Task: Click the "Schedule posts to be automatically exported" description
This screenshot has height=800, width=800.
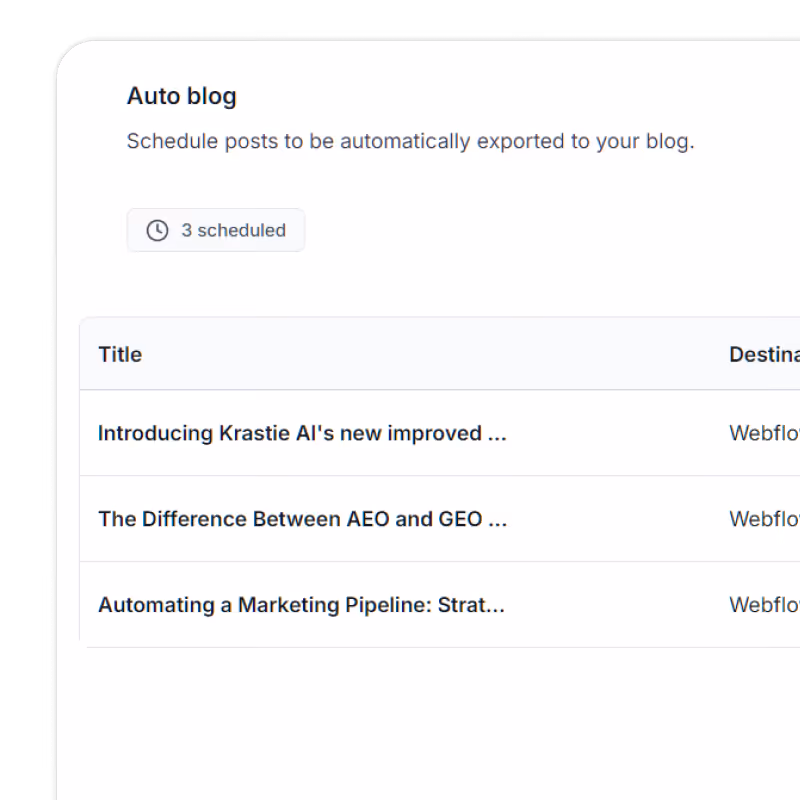Action: pyautogui.click(x=410, y=141)
